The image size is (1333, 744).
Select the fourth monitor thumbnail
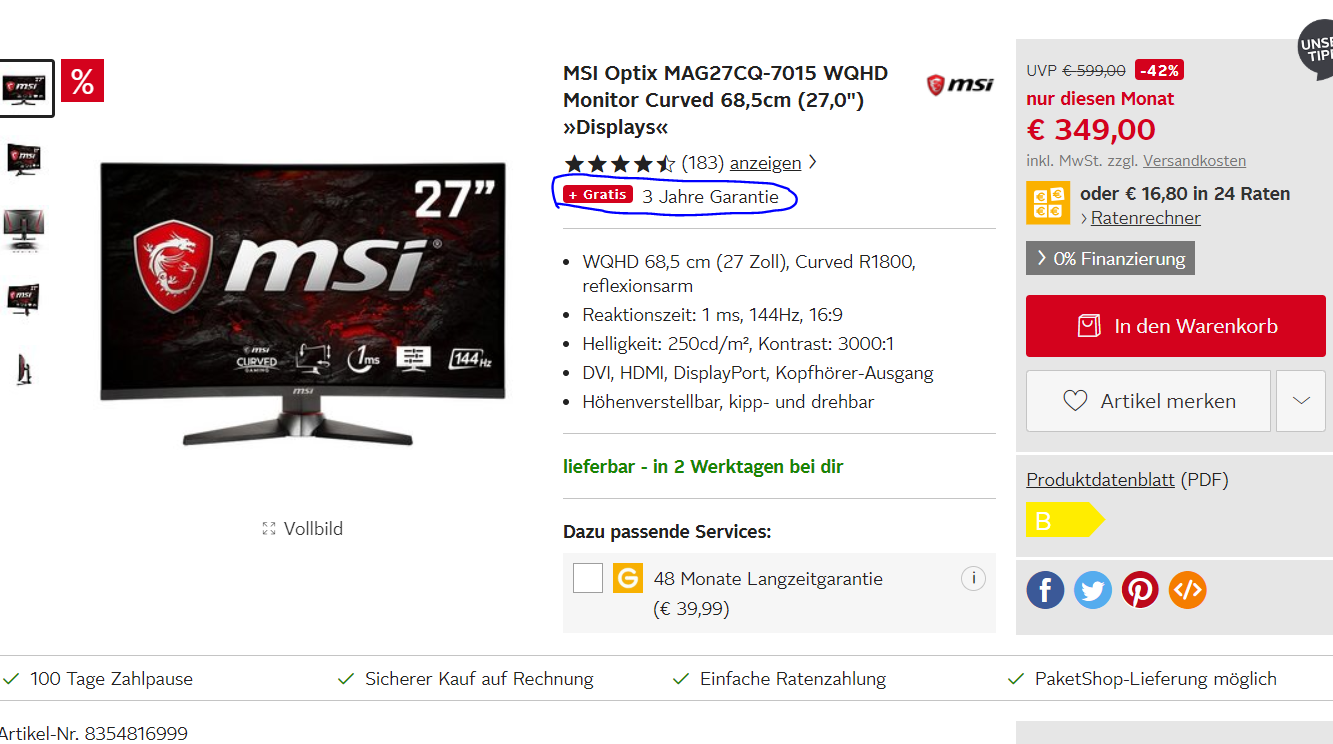click(24, 300)
